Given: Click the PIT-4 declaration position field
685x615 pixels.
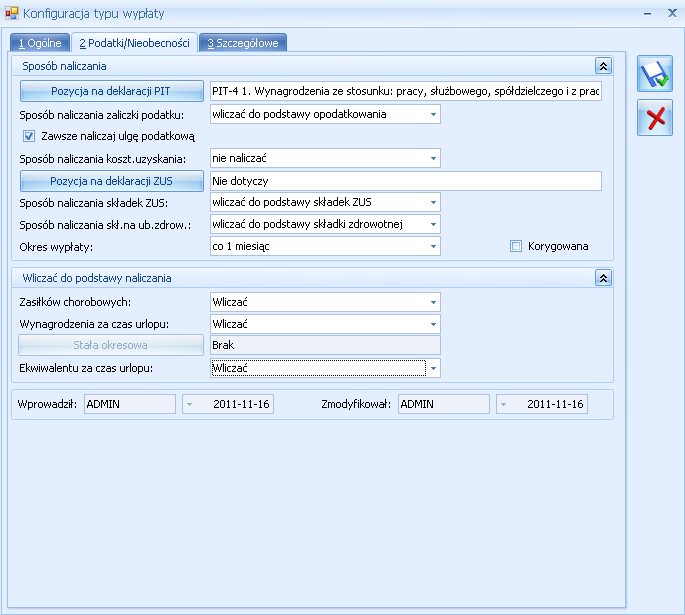Looking at the screenshot, I should (405, 91).
